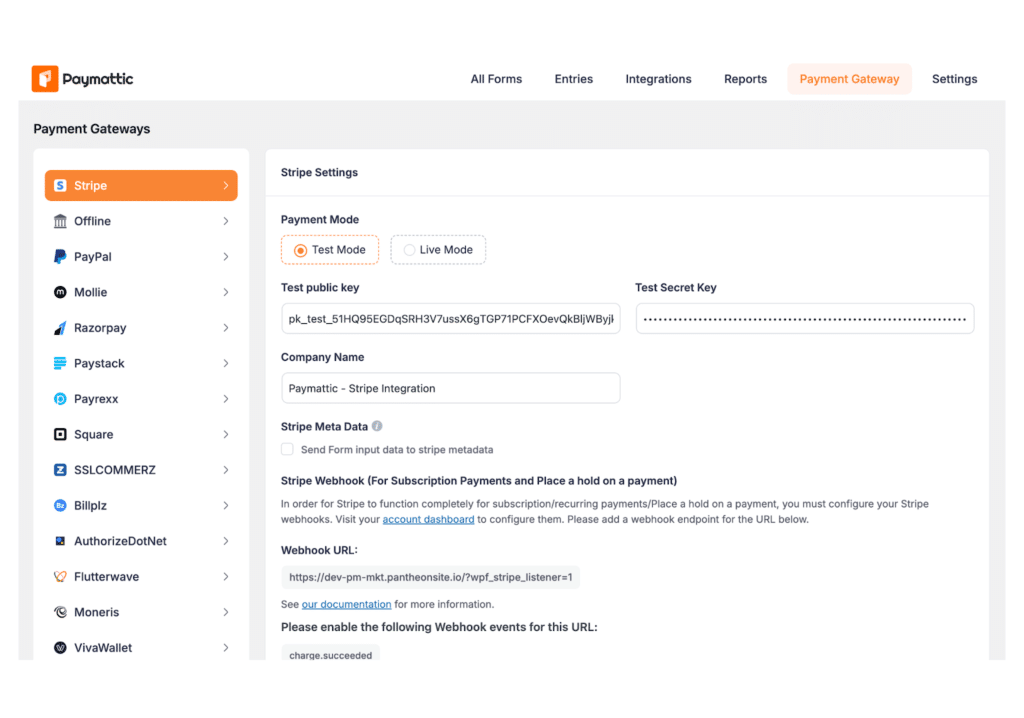Expand the SSLCOMMERZ chevron arrow
Viewport: 1024px width, 718px height.
(226, 470)
